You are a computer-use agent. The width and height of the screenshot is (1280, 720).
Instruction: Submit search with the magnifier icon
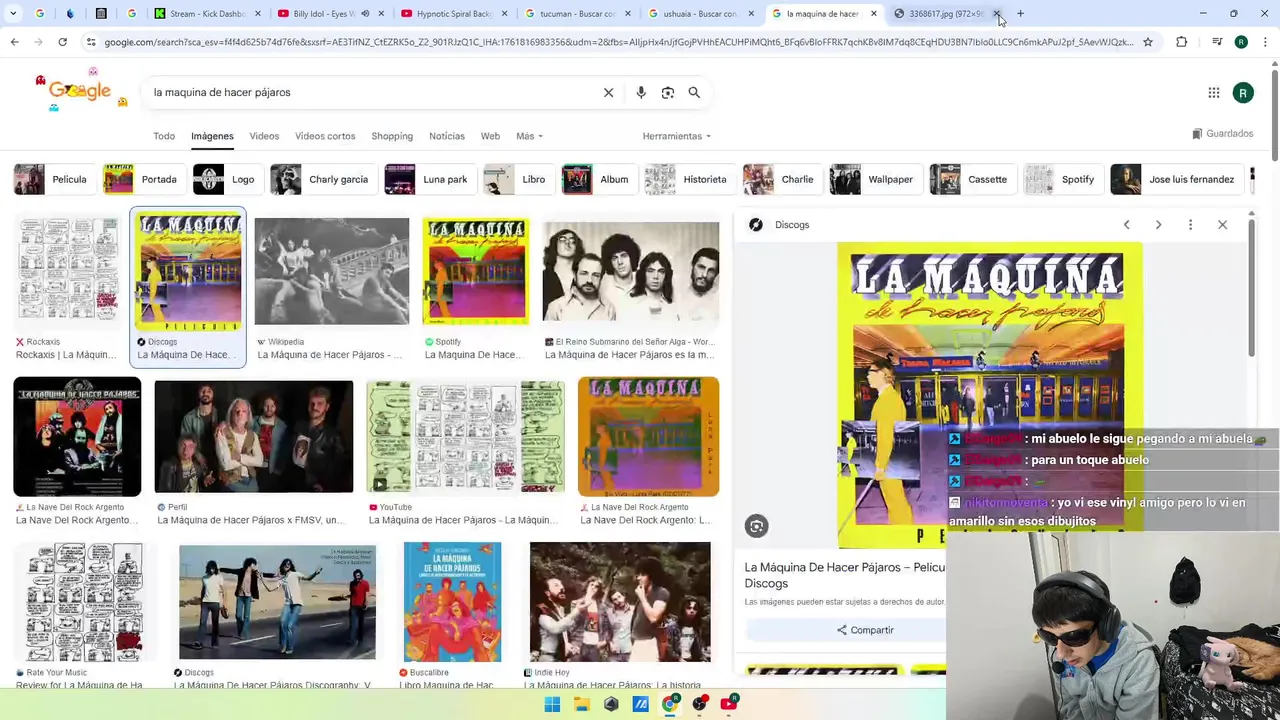click(694, 92)
